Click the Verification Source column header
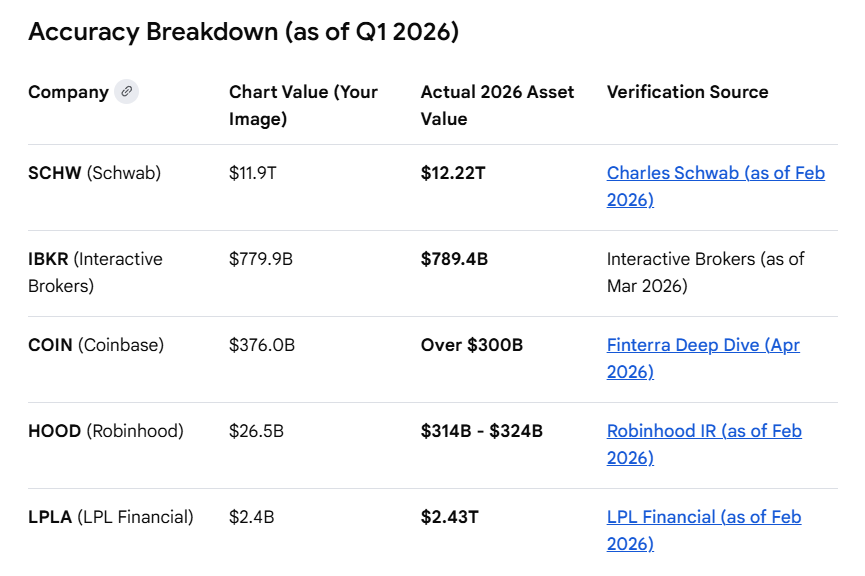This screenshot has width=865, height=576. pos(687,92)
